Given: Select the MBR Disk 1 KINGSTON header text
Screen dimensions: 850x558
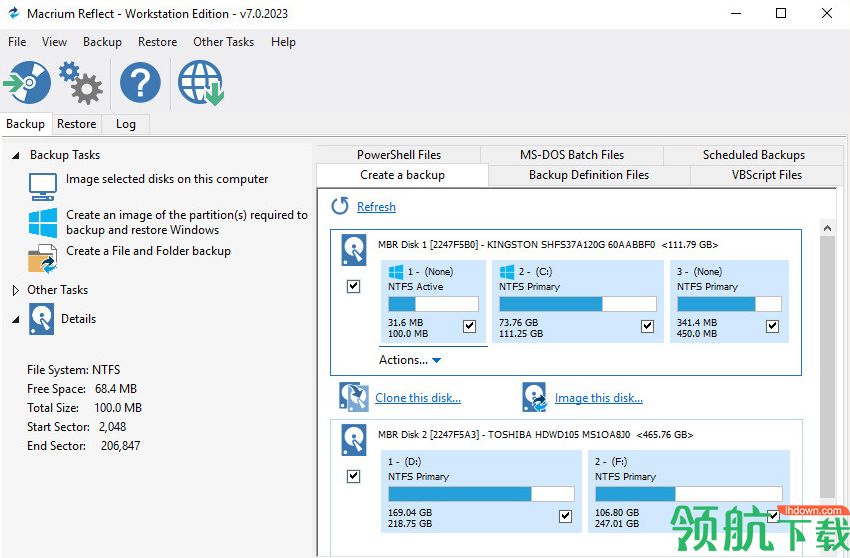Looking at the screenshot, I should click(548, 245).
